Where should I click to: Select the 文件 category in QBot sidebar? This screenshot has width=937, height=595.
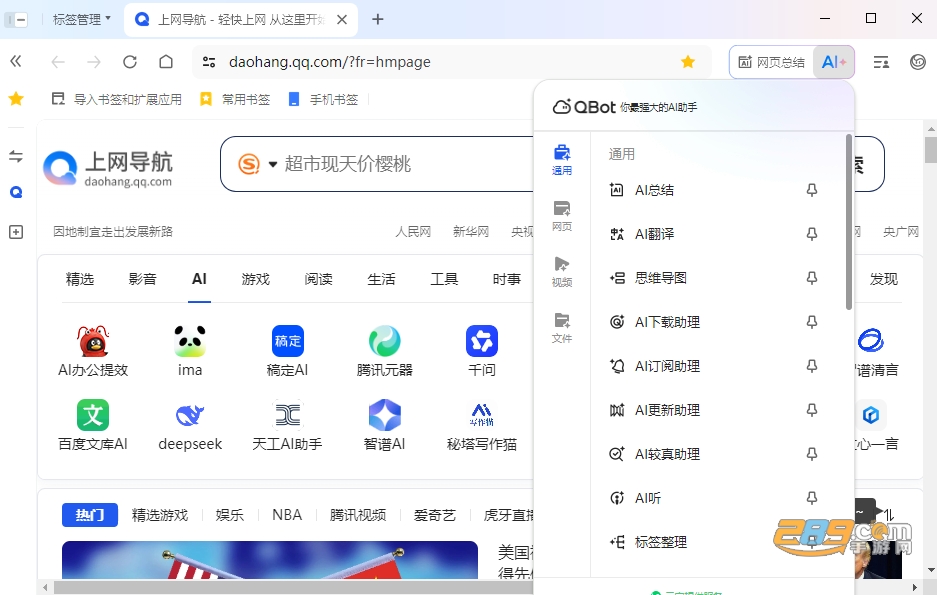(562, 328)
